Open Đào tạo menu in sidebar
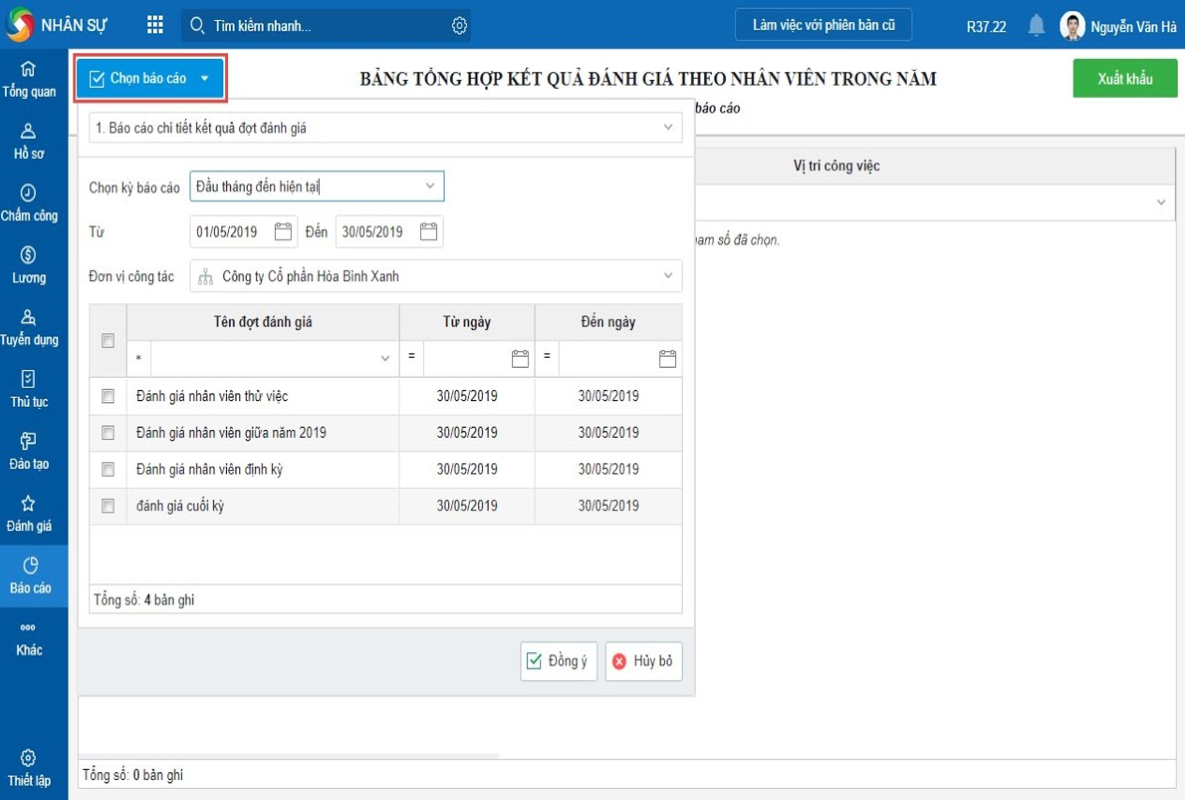 point(29,451)
